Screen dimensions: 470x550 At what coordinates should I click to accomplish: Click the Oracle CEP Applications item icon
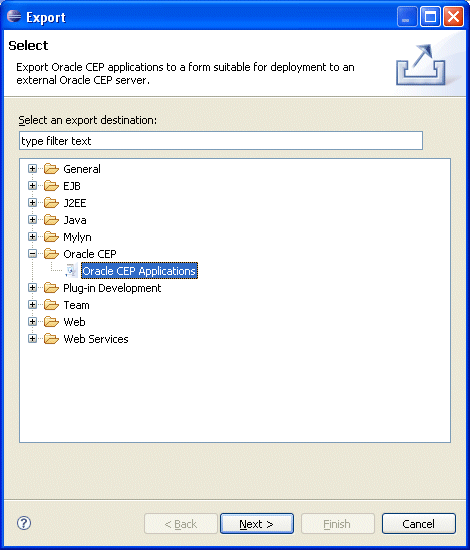tap(71, 270)
